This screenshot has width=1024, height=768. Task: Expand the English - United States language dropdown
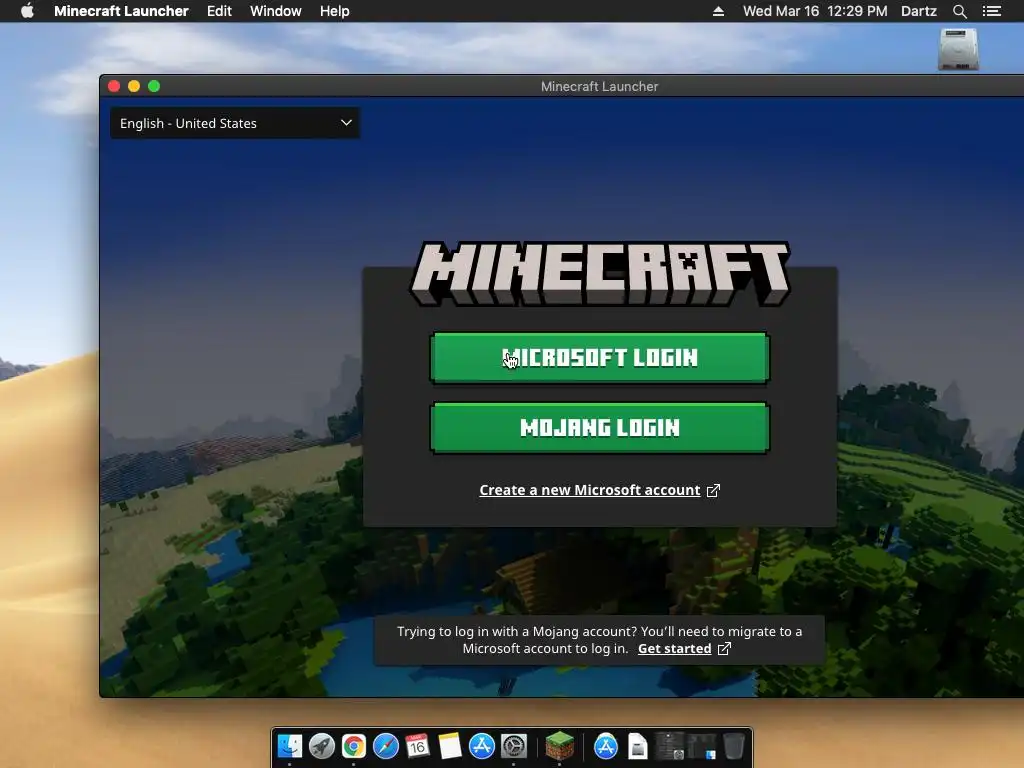click(x=235, y=123)
